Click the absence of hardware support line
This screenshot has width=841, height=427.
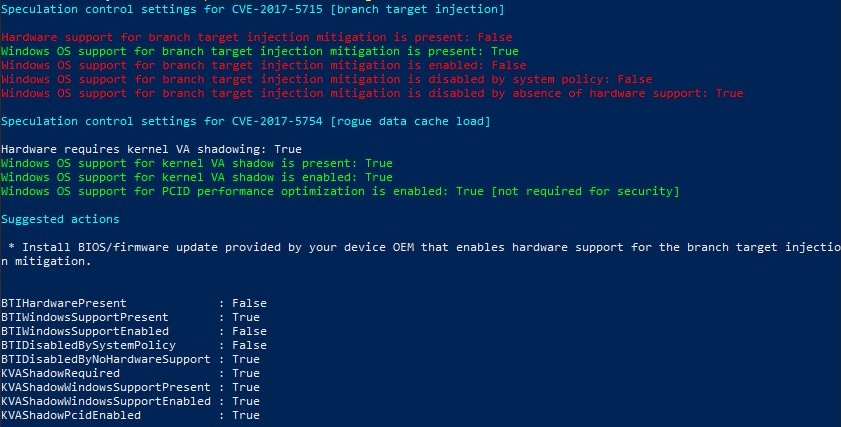click(372, 93)
